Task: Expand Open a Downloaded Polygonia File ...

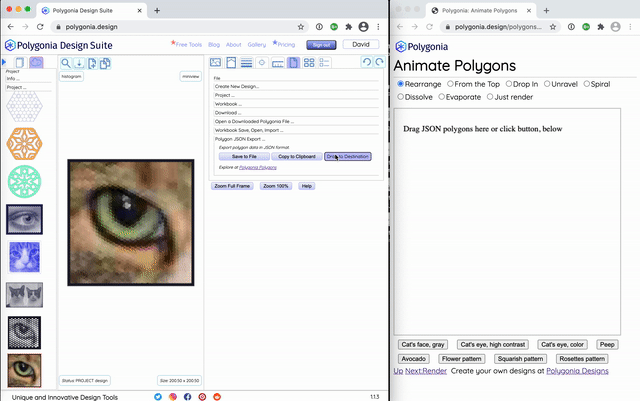Action: [296, 121]
